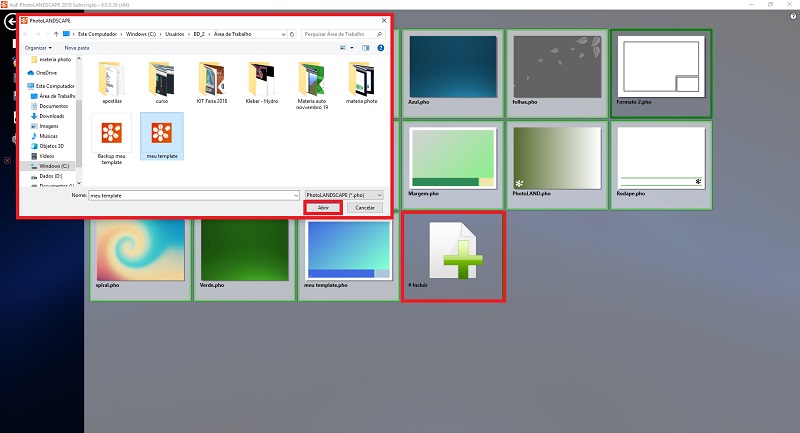Image resolution: width=800 pixels, height=433 pixels.
Task: Click the Este Computador icon in address bar
Action: (66, 34)
